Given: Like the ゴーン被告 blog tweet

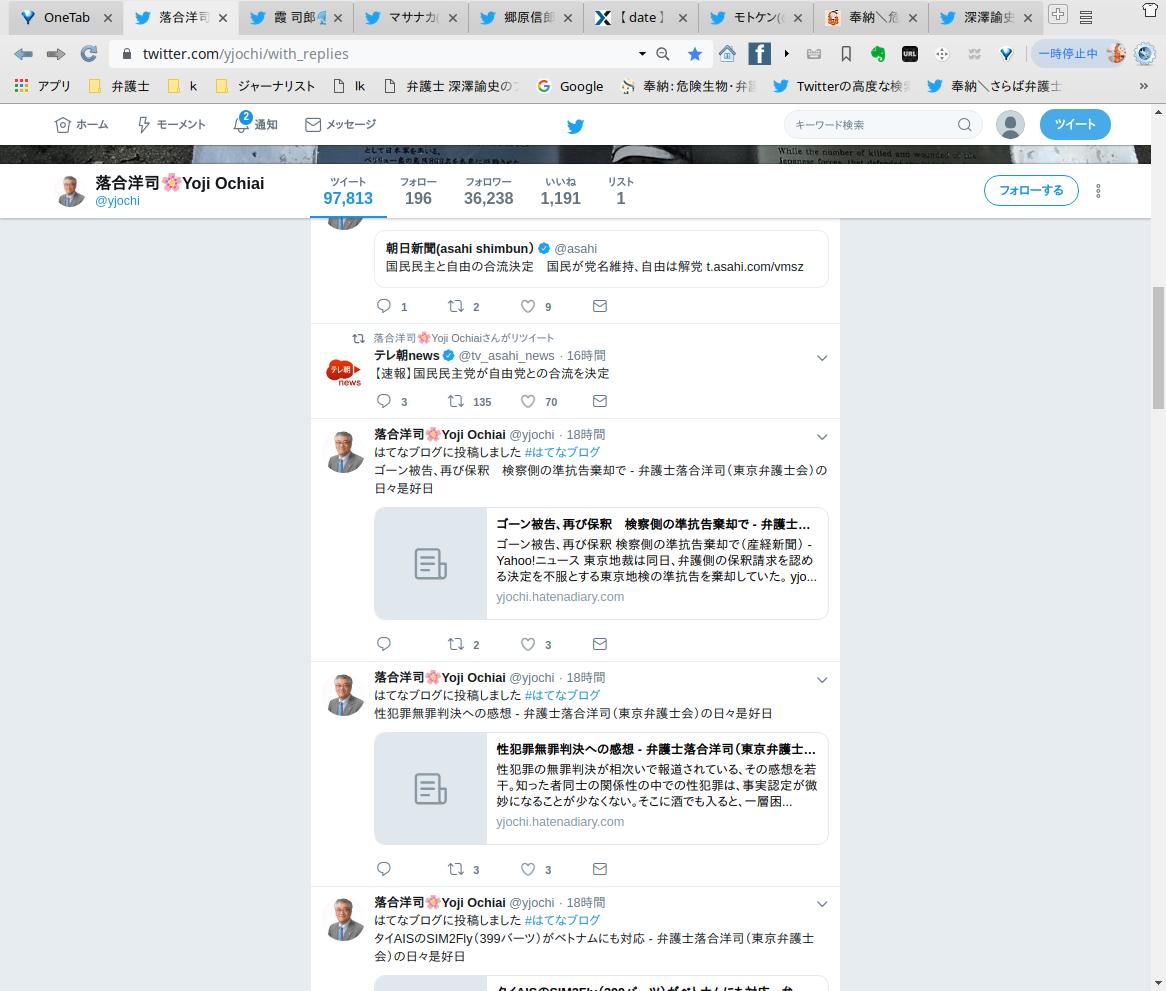Looking at the screenshot, I should [x=527, y=644].
